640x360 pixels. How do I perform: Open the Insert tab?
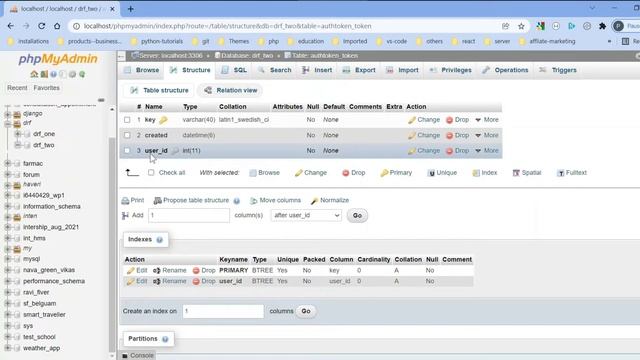click(x=317, y=70)
